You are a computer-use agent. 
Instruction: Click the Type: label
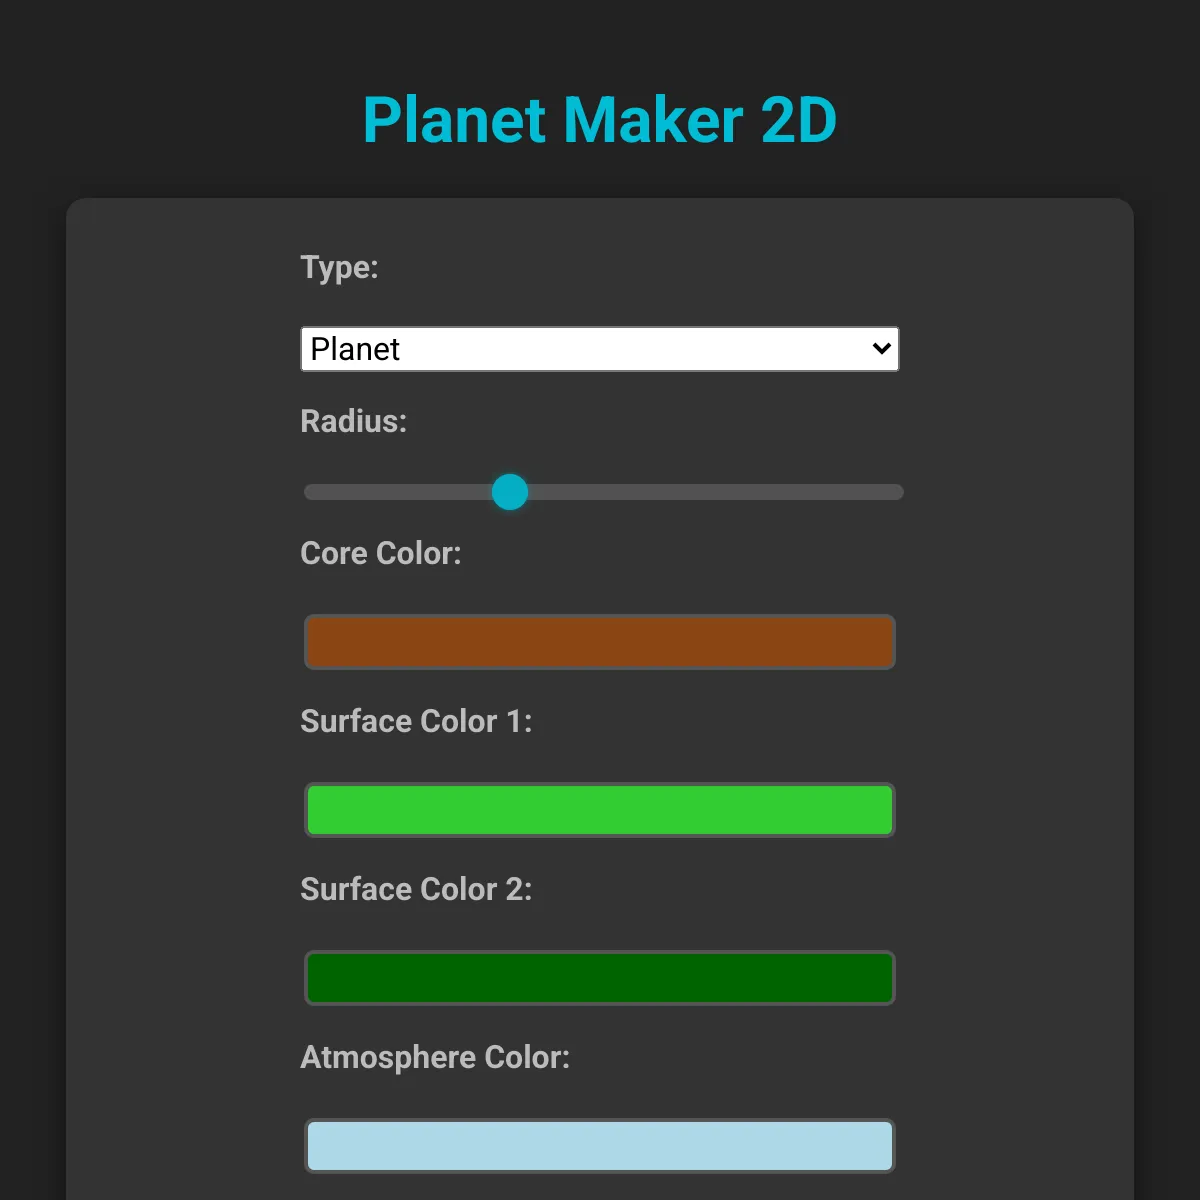[x=339, y=268]
